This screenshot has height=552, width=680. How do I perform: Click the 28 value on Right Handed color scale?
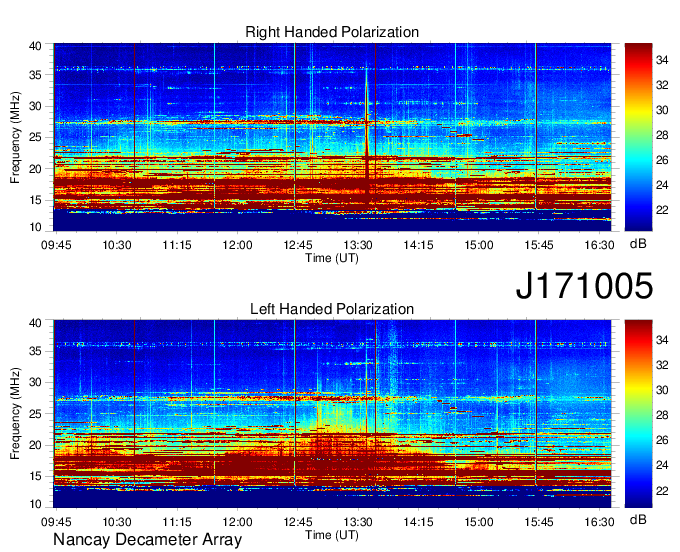click(x=662, y=135)
